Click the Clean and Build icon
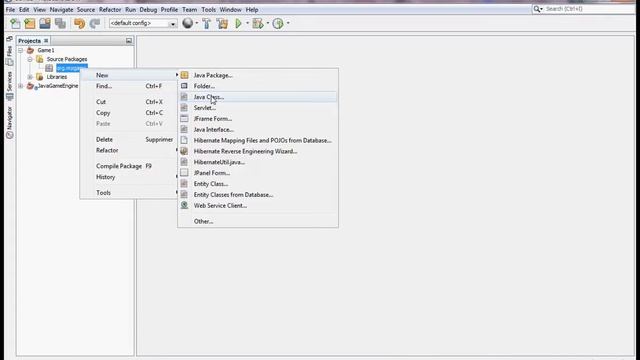 [x=222, y=23]
